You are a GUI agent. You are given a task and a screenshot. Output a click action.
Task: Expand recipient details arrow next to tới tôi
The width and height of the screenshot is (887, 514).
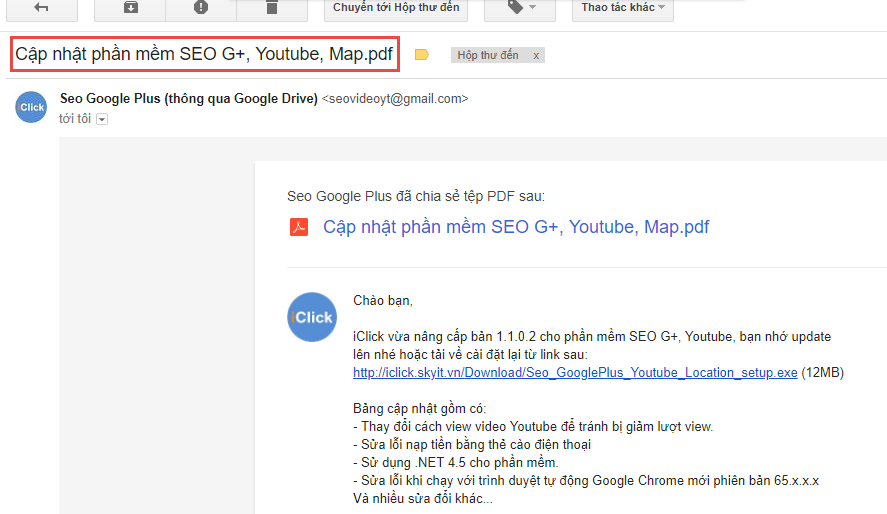point(102,119)
